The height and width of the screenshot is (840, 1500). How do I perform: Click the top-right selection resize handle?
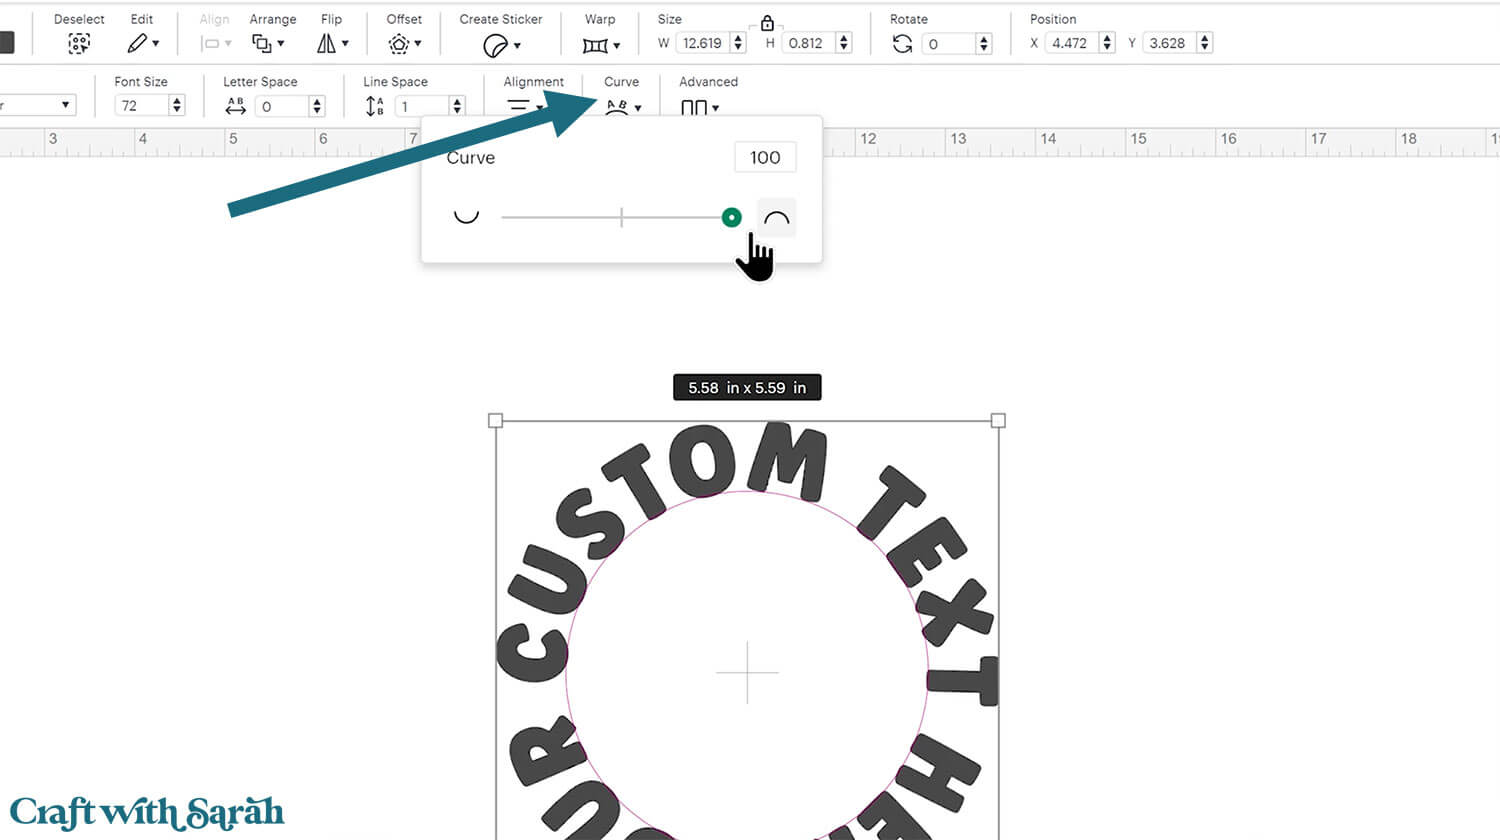pos(998,421)
